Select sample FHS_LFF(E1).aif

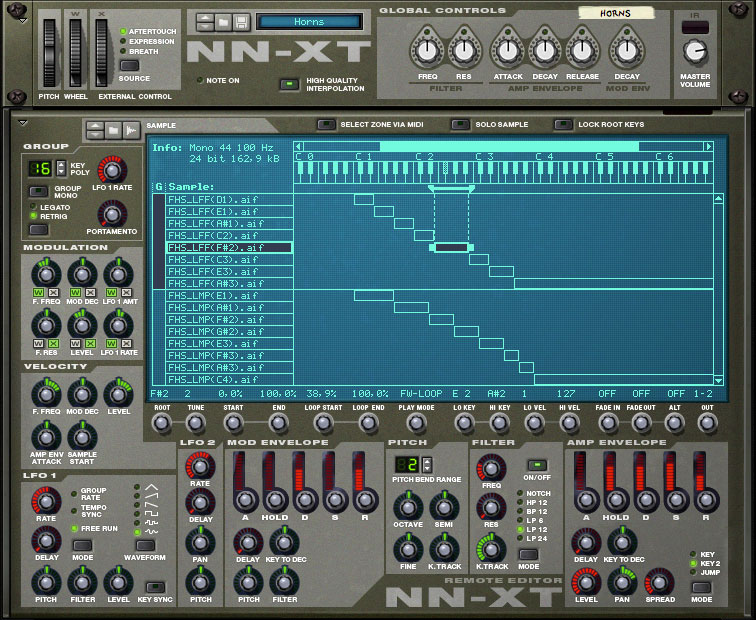click(230, 211)
